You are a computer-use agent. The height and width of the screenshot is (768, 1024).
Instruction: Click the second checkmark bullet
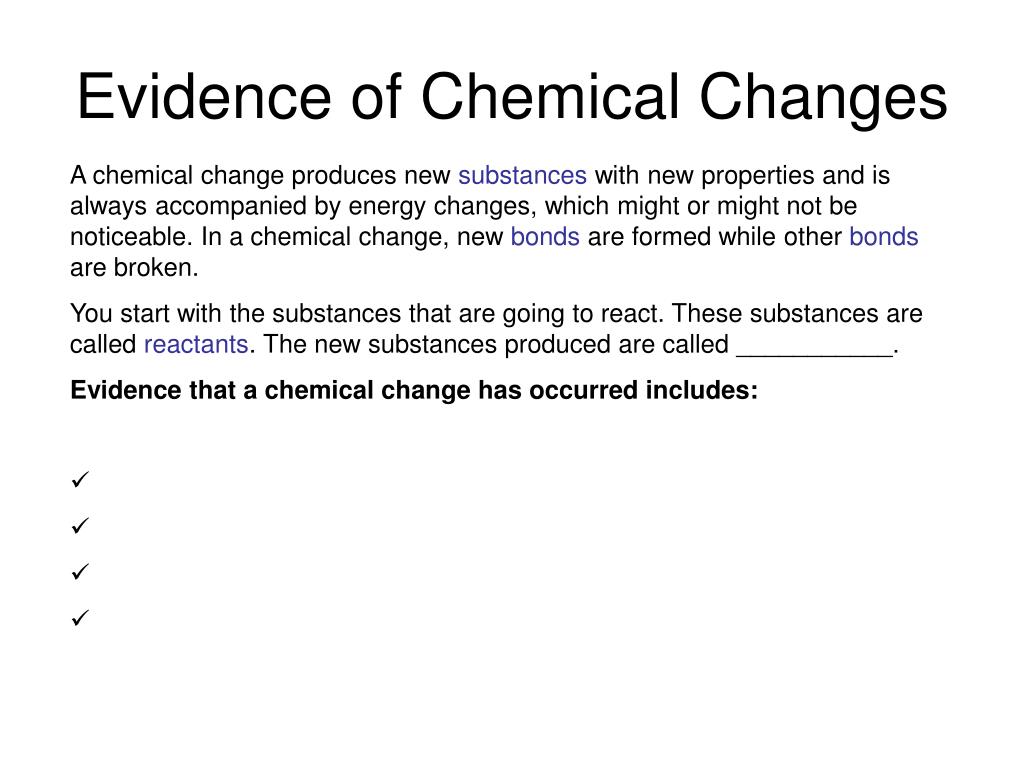pos(80,525)
